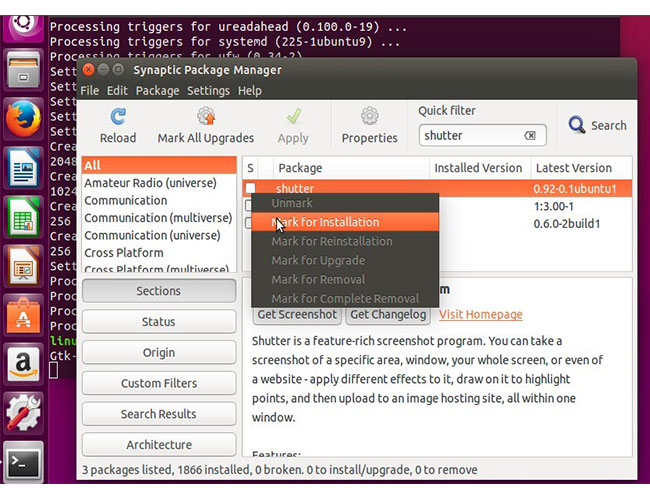
Task: Choose Mark for Installation in context menu
Action: point(345,222)
